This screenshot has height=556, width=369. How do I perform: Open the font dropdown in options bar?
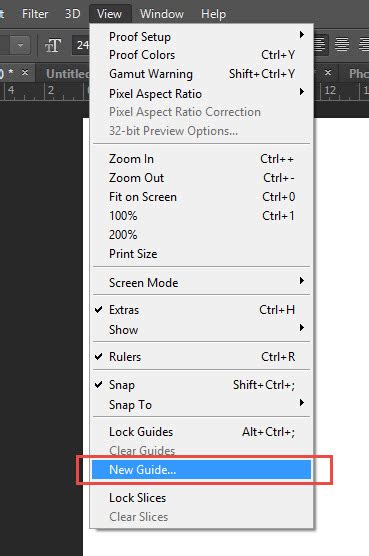pos(20,45)
